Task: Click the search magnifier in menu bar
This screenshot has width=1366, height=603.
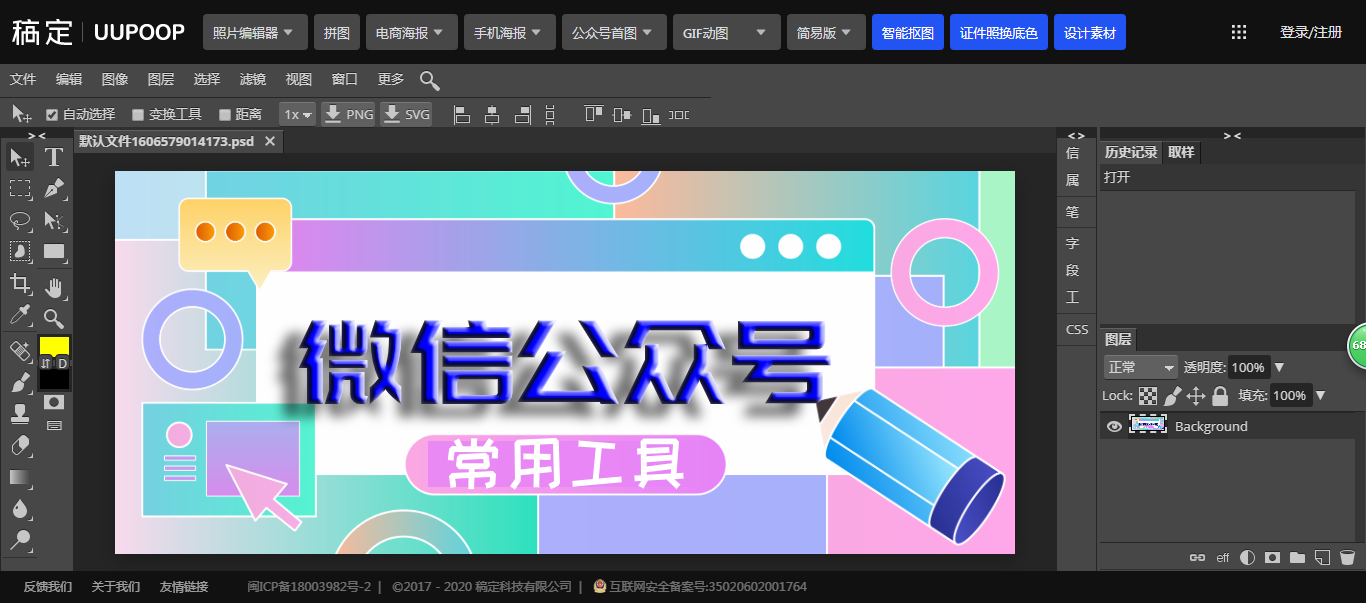Action: (x=429, y=80)
